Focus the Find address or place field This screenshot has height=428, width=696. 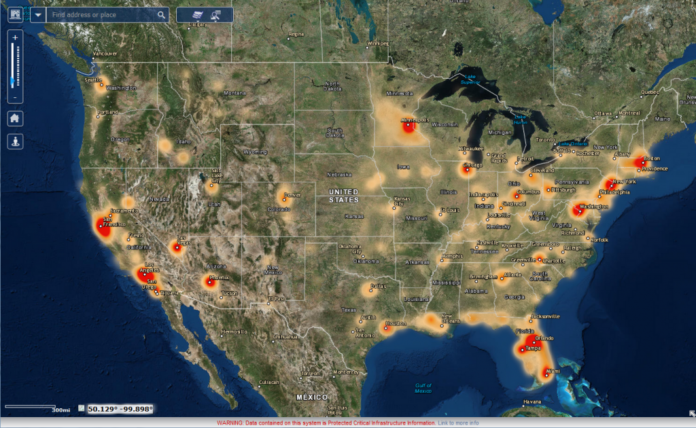point(102,16)
